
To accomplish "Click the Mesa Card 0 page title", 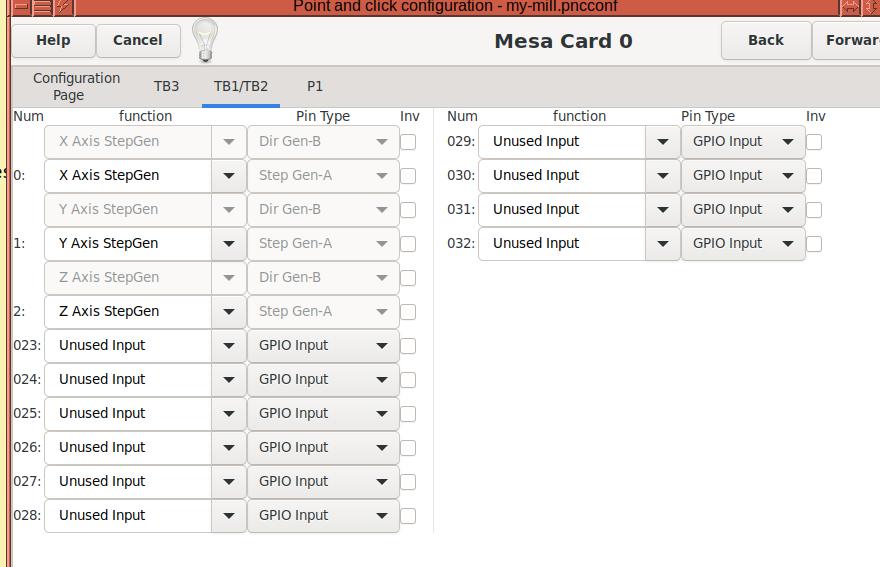I will click(563, 41).
